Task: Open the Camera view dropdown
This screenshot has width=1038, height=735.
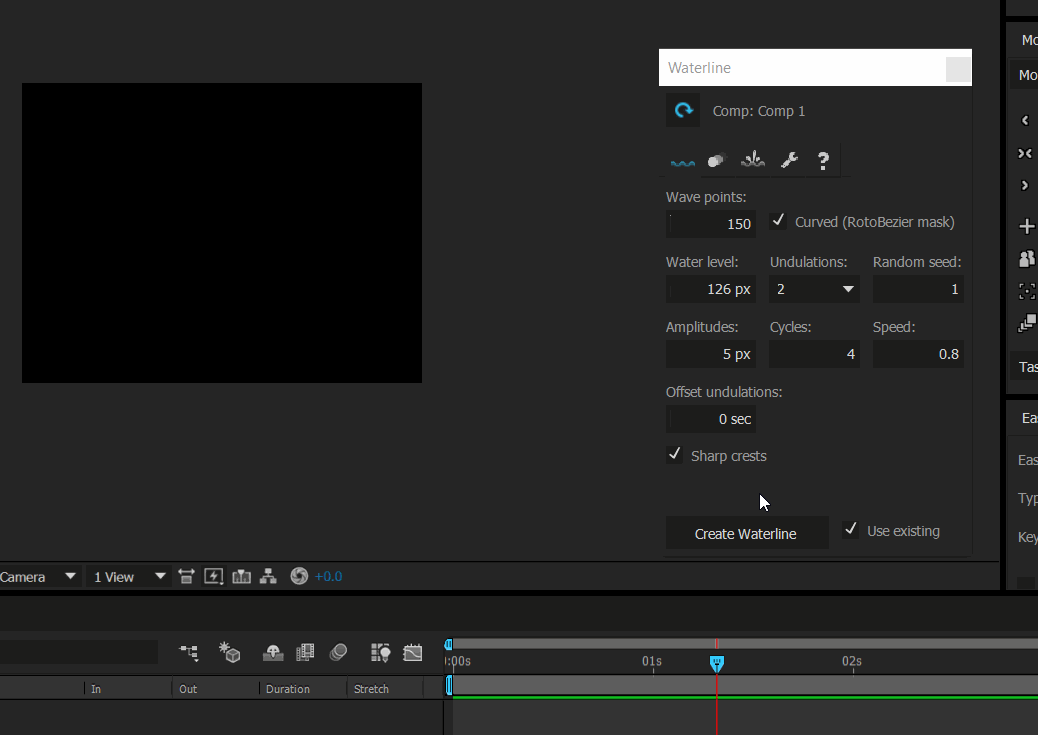Action: [x=38, y=577]
